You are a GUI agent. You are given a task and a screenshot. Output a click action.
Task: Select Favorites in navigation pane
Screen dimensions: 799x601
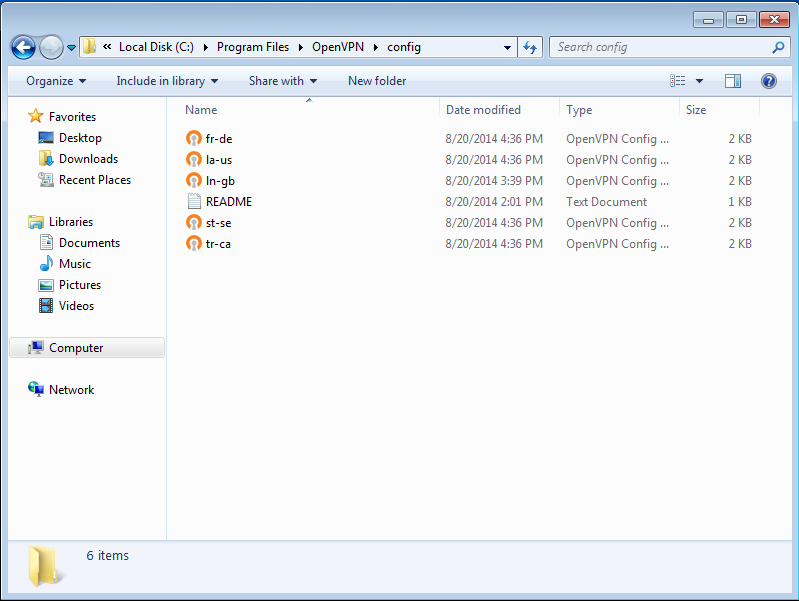72,117
